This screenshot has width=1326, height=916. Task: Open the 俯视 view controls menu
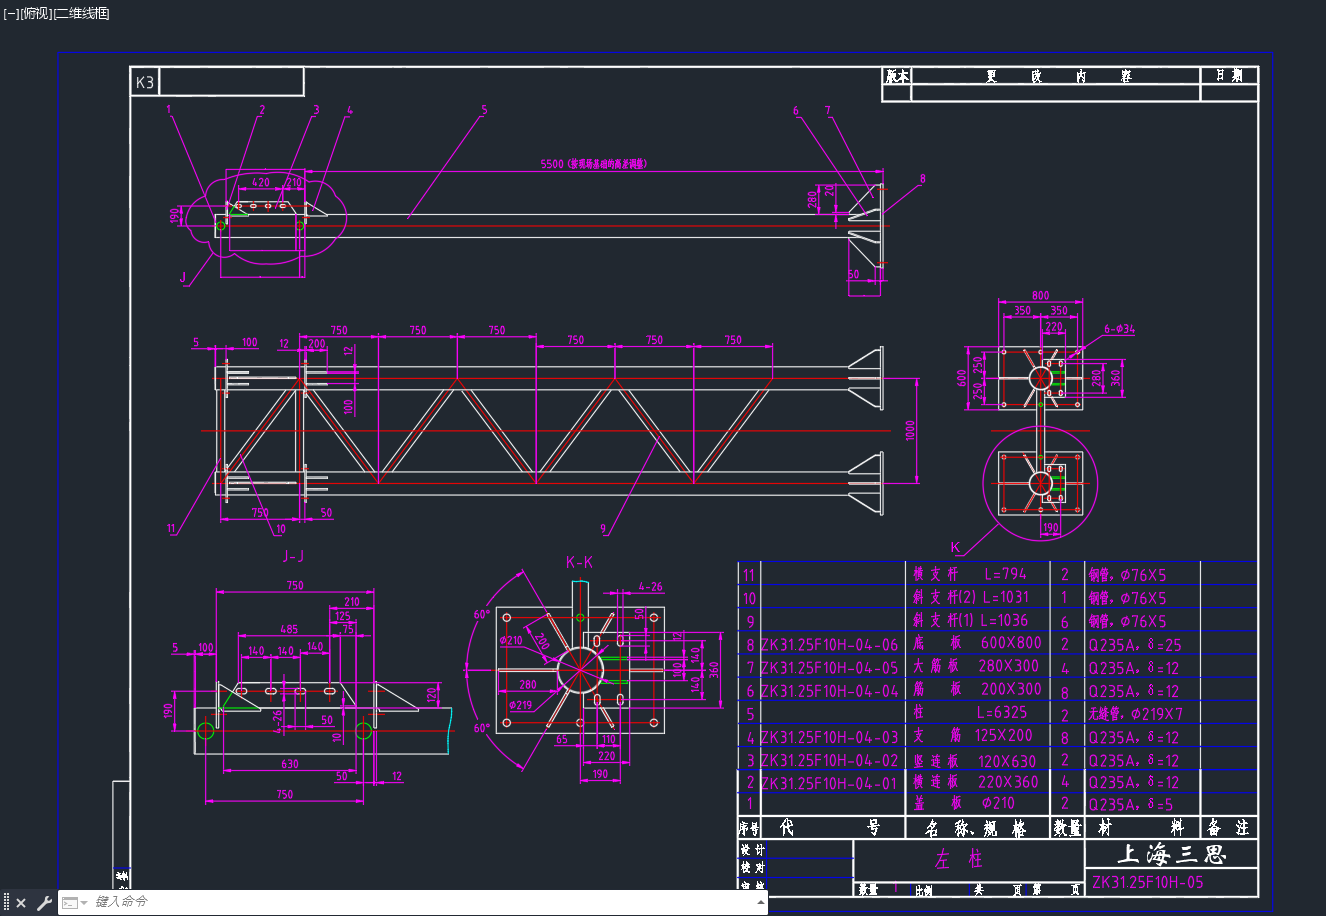click(36, 13)
